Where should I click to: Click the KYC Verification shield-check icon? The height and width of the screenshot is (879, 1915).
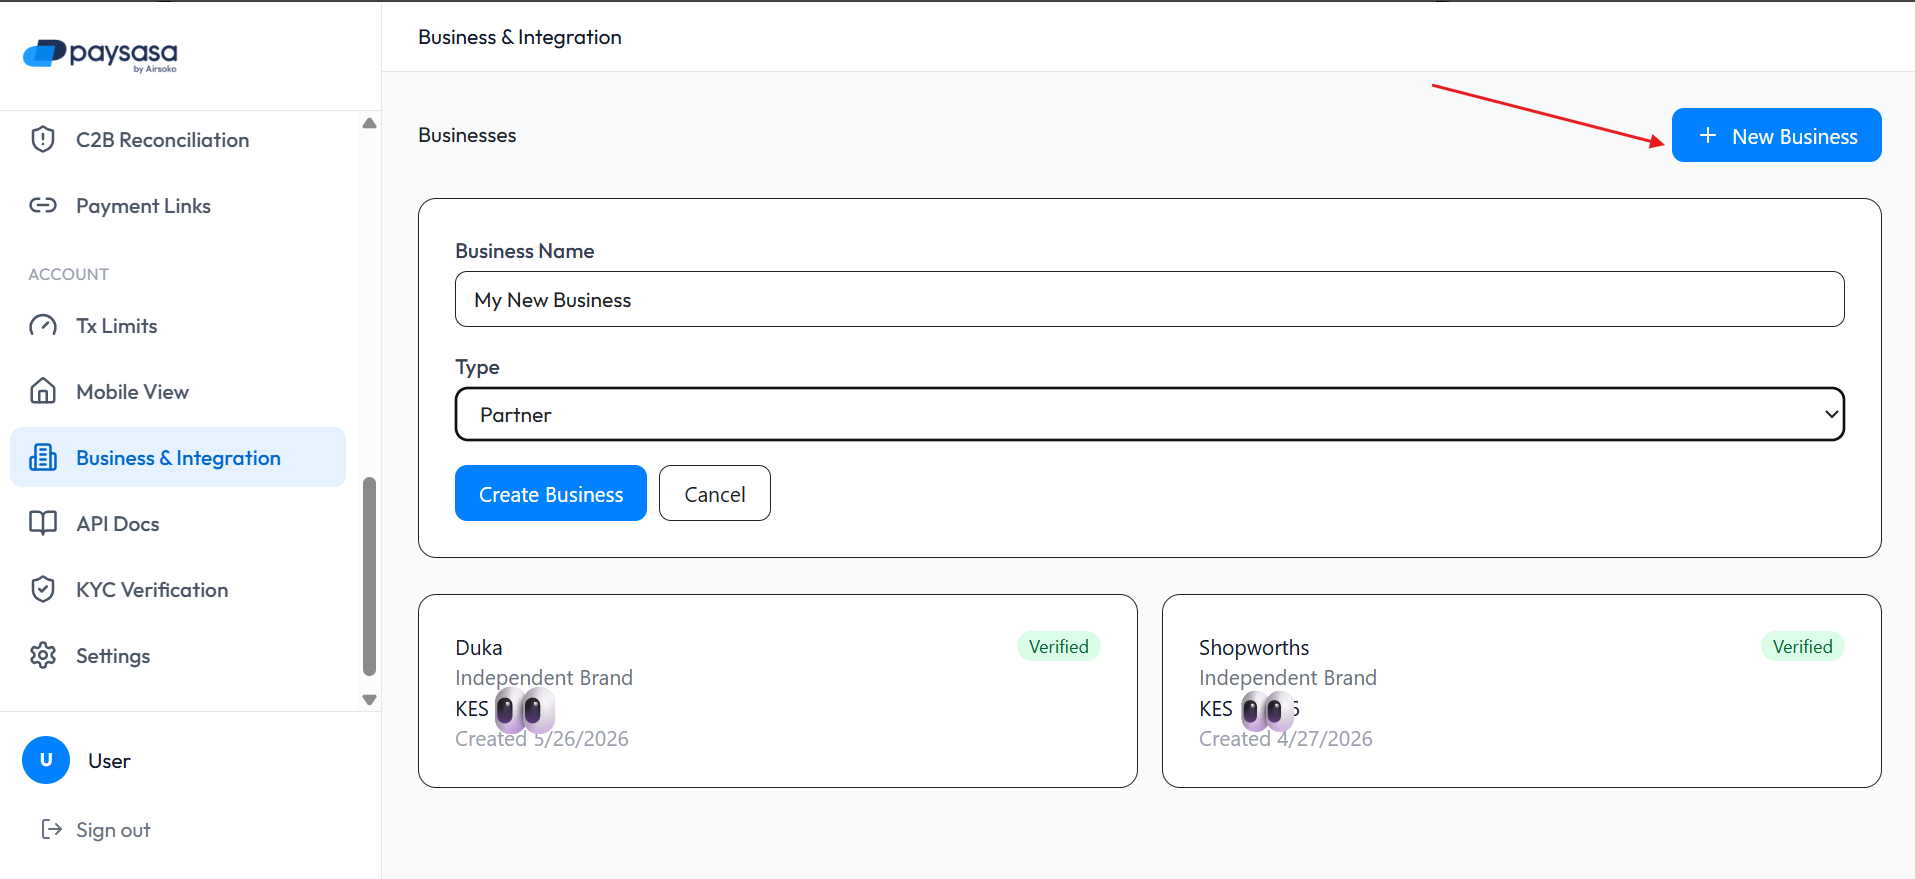[x=43, y=589]
